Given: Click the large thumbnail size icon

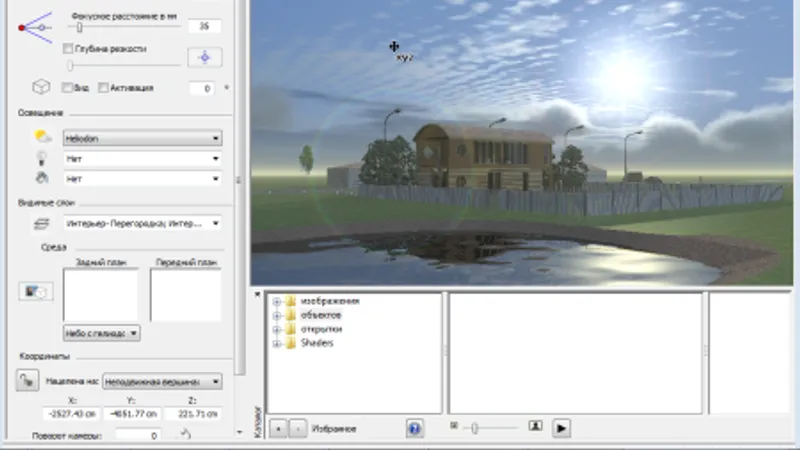Looking at the screenshot, I should [x=535, y=426].
